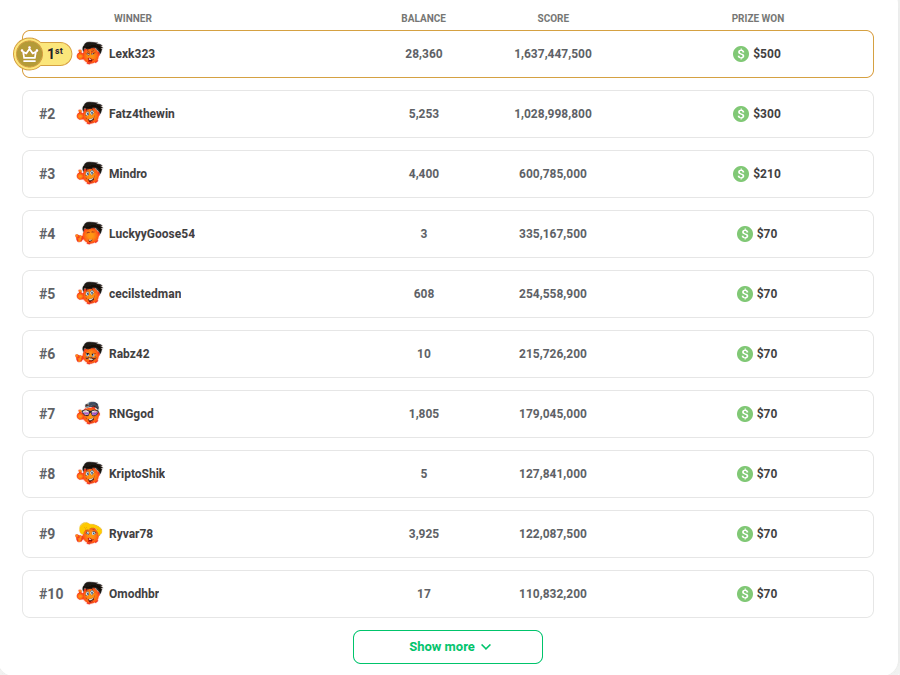The width and height of the screenshot is (900, 675).
Task: Click the #2 rank label
Action: (x=47, y=114)
